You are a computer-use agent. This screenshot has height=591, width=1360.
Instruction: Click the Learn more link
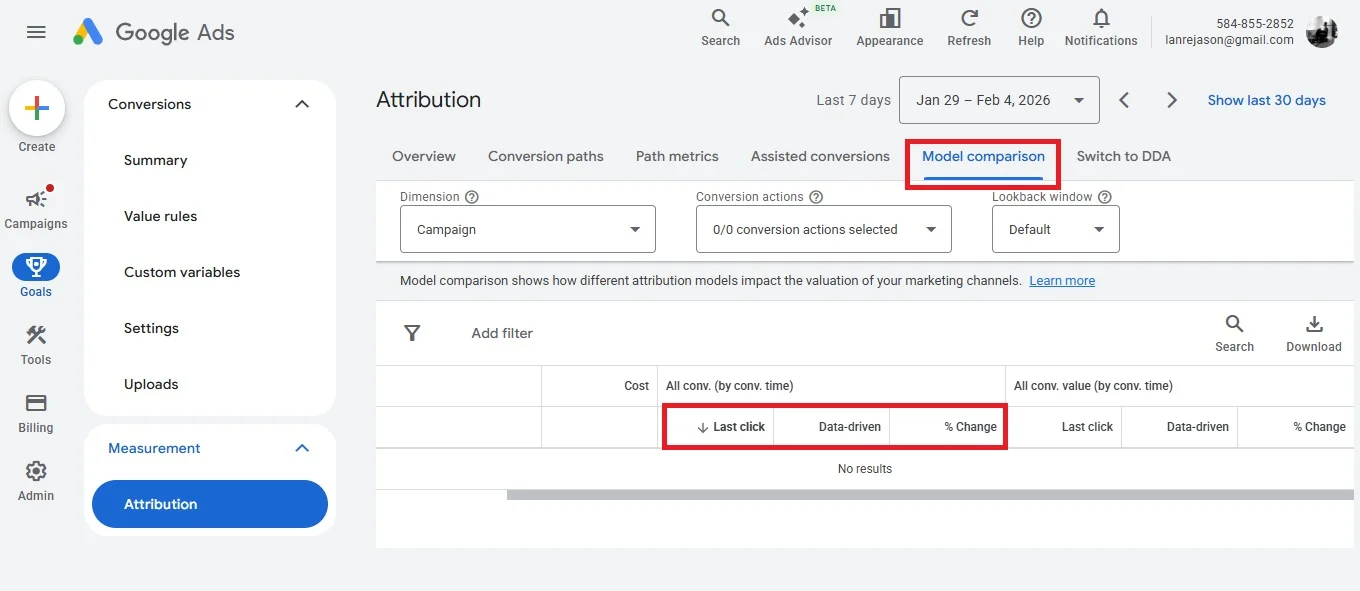pyautogui.click(x=1061, y=280)
